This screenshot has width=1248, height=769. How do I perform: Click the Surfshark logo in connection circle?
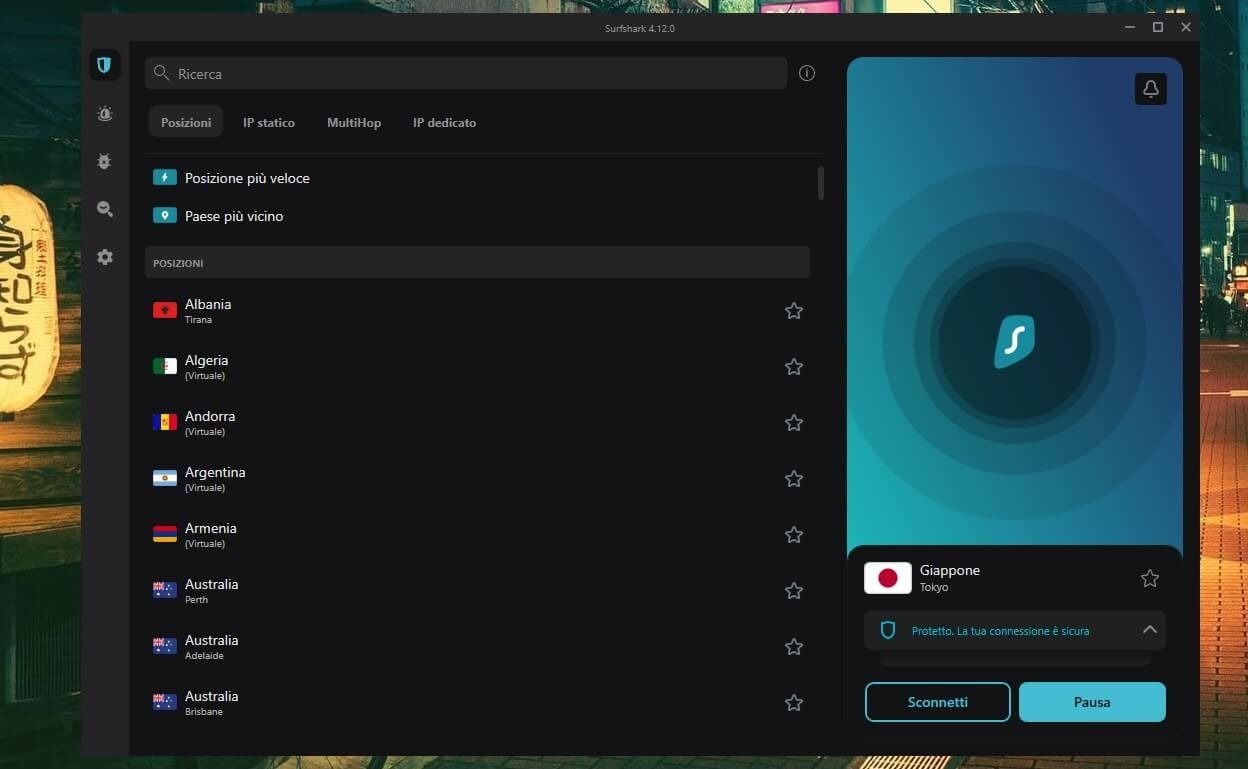(1014, 342)
